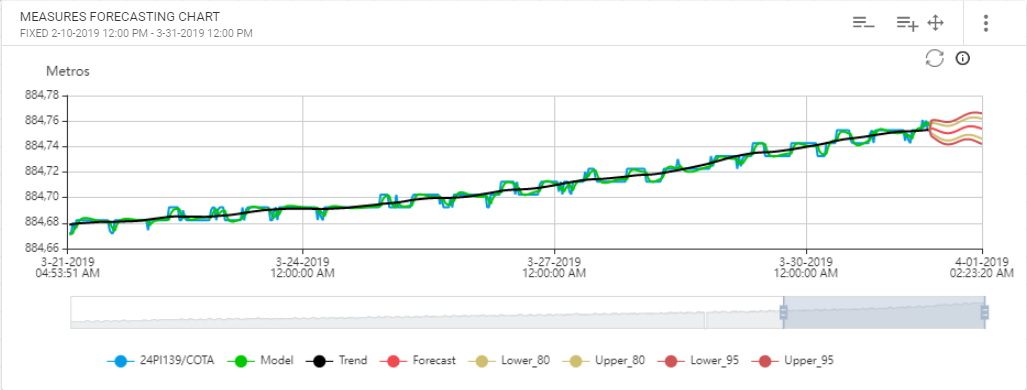Grab the left handle of range navigator
This screenshot has width=1027, height=390.
[x=783, y=313]
